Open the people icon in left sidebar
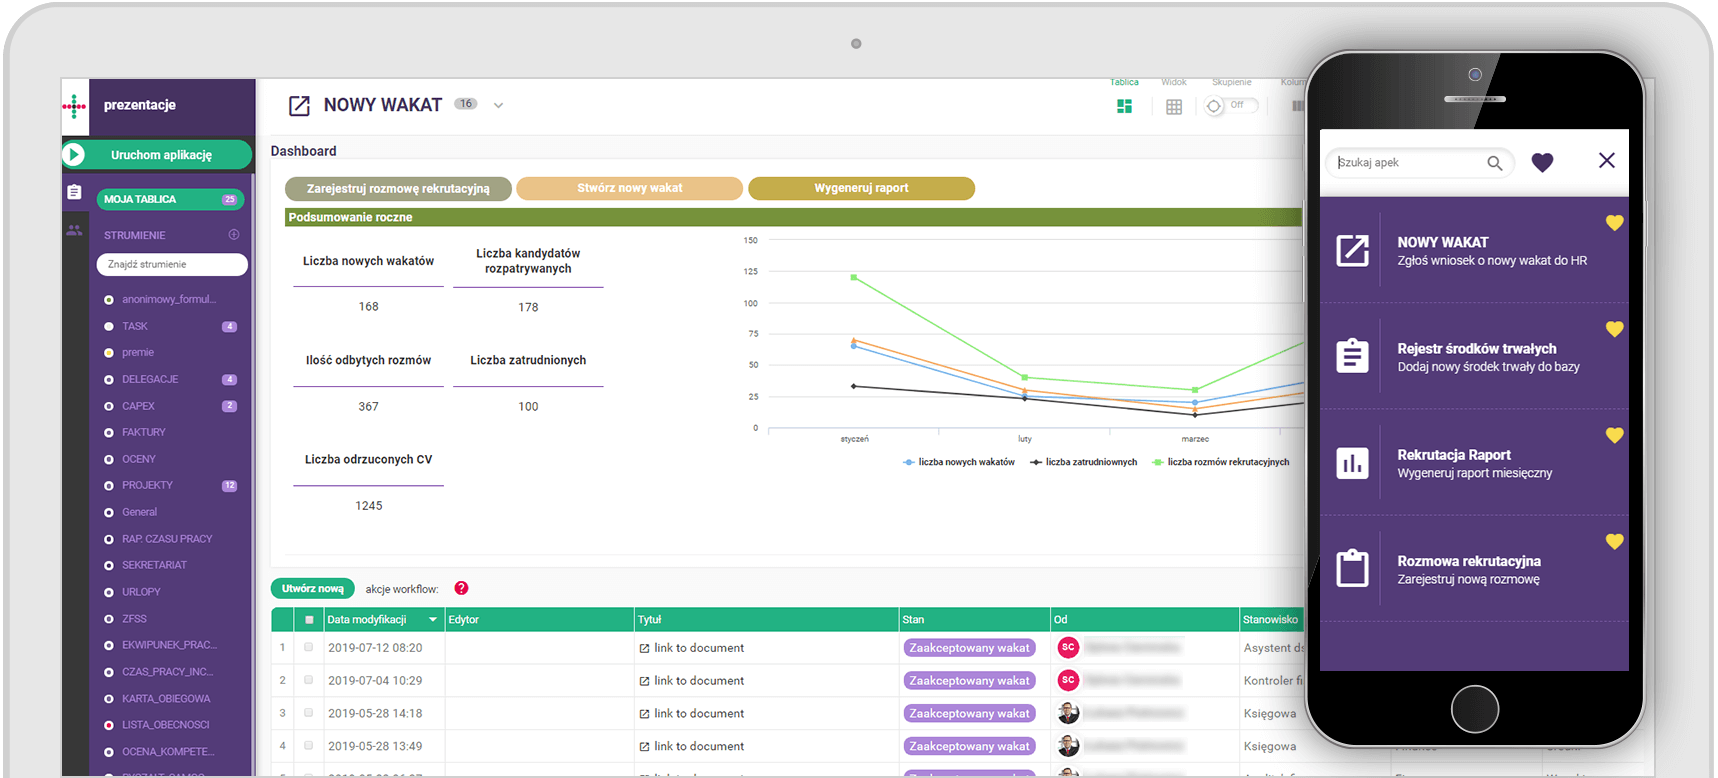 [x=74, y=230]
